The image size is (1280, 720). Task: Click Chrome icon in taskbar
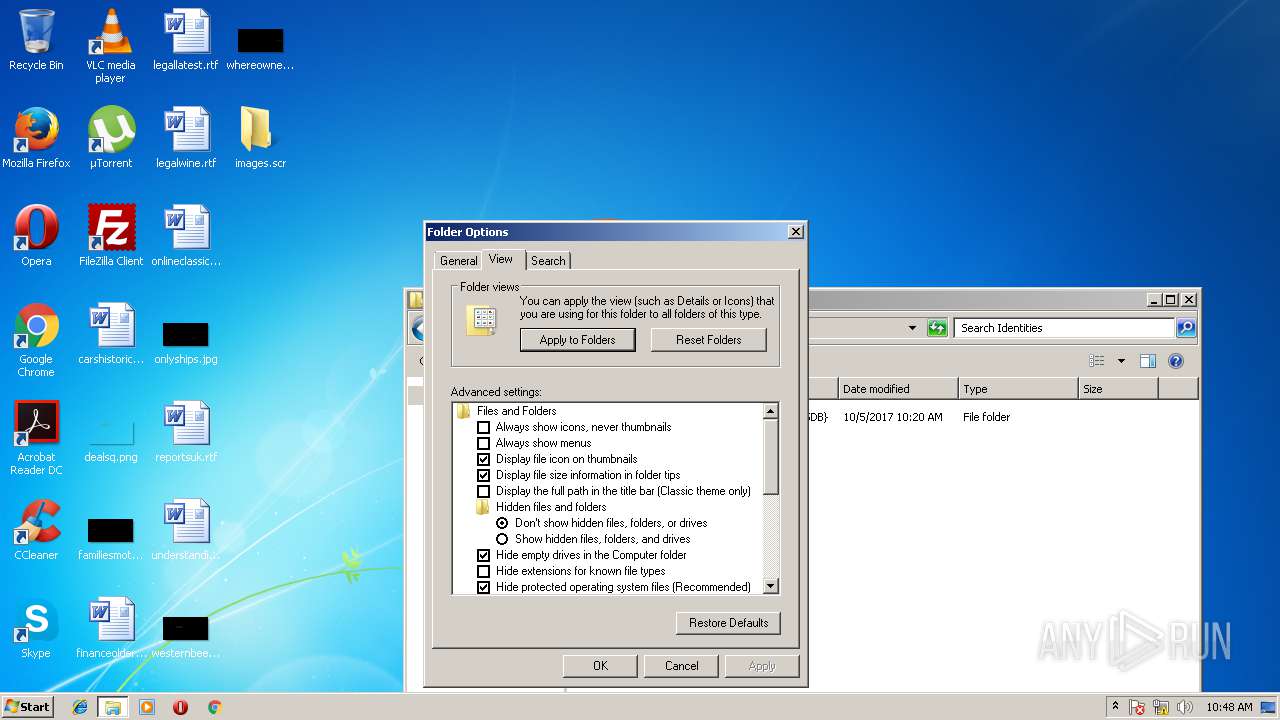coord(214,707)
